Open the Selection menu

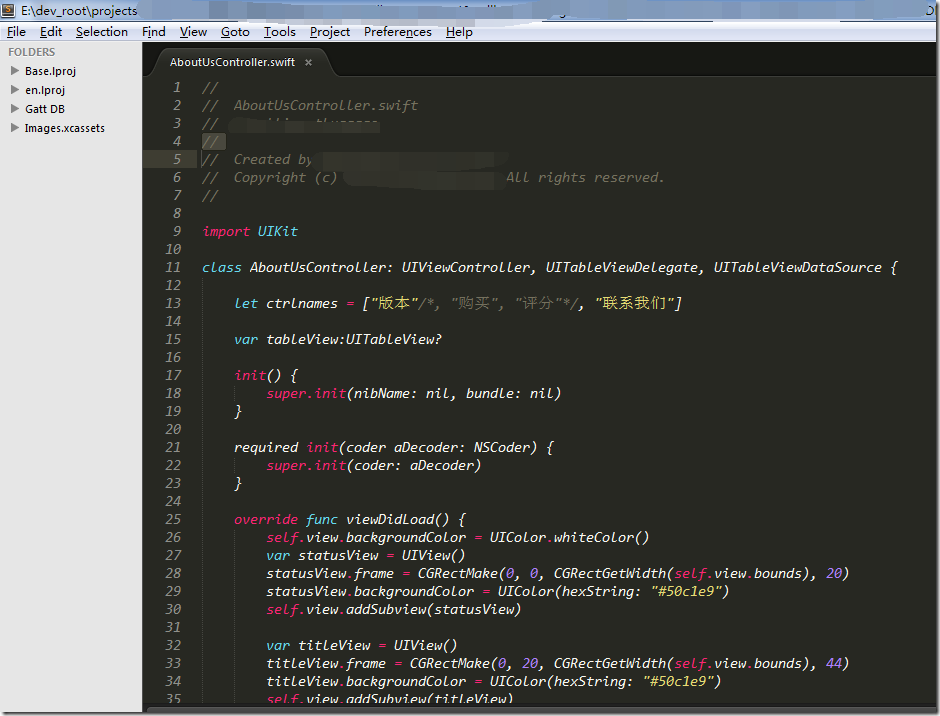(x=102, y=32)
